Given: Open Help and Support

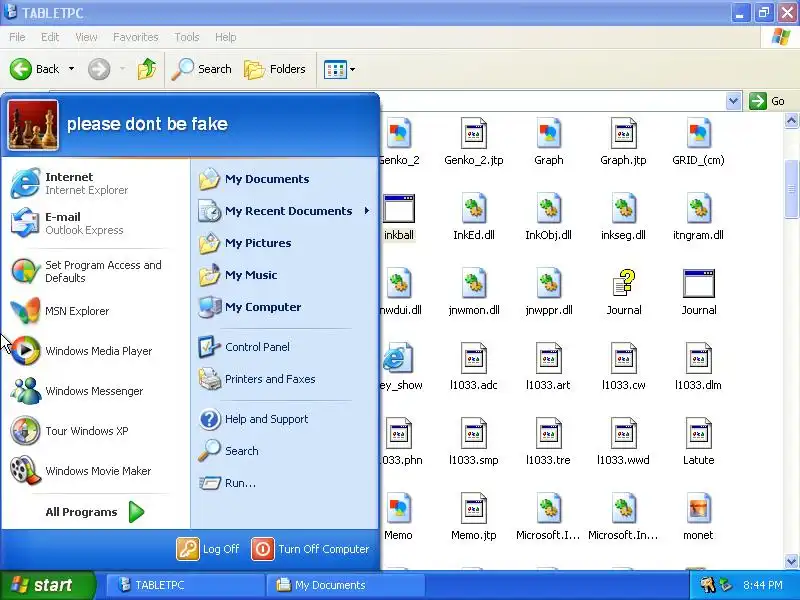Looking at the screenshot, I should [254, 419].
